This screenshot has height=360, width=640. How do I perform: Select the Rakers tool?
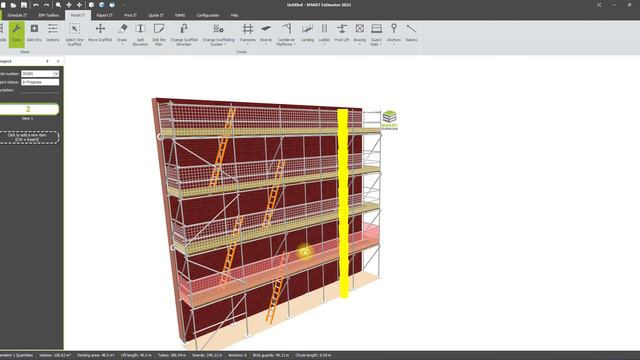411,33
